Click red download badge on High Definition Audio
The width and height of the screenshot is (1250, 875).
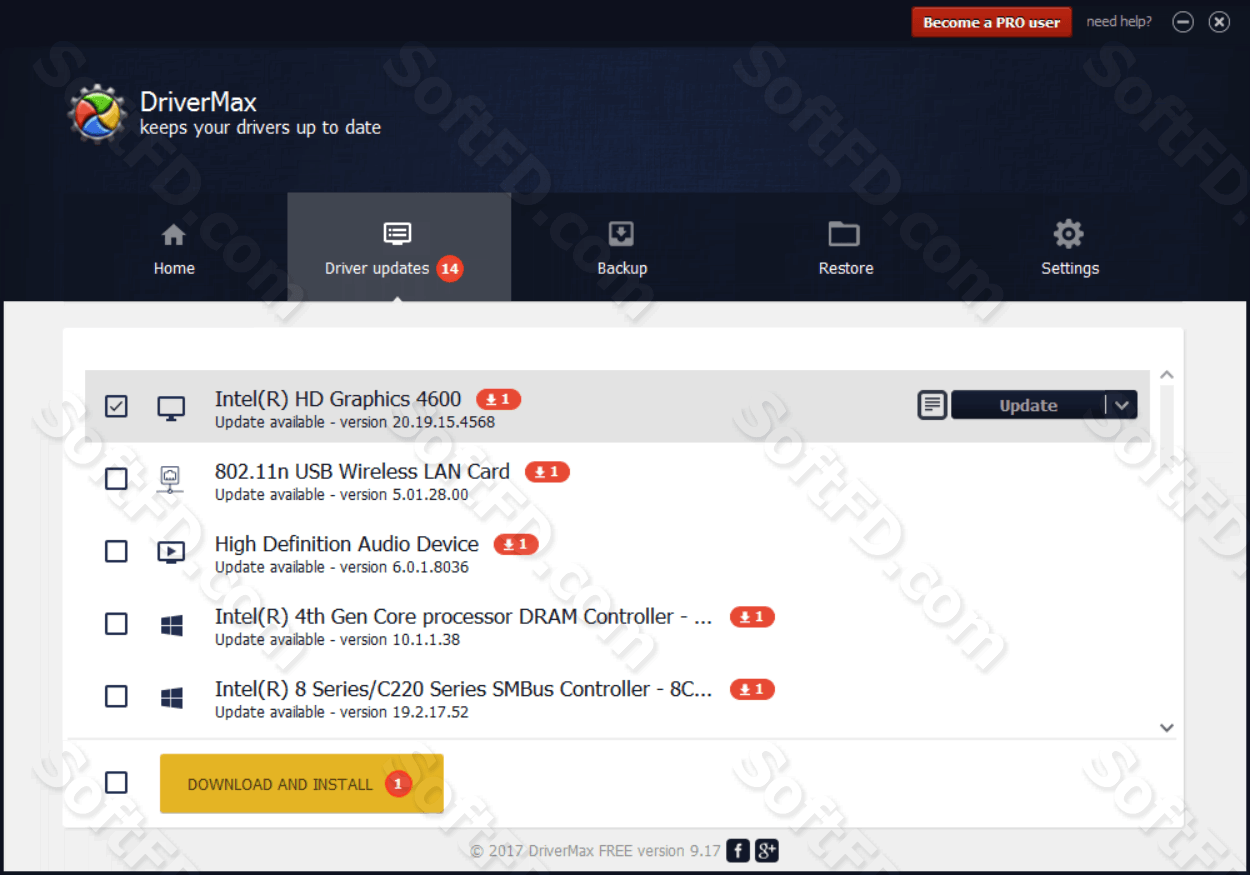pos(516,544)
